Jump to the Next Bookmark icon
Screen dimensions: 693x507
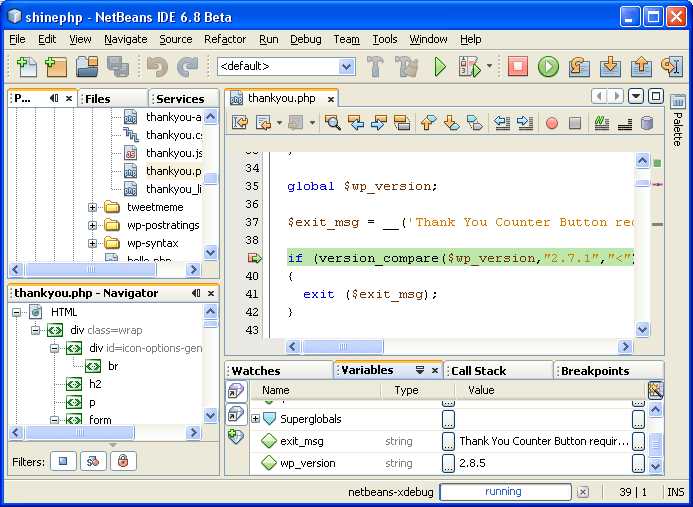[451, 122]
